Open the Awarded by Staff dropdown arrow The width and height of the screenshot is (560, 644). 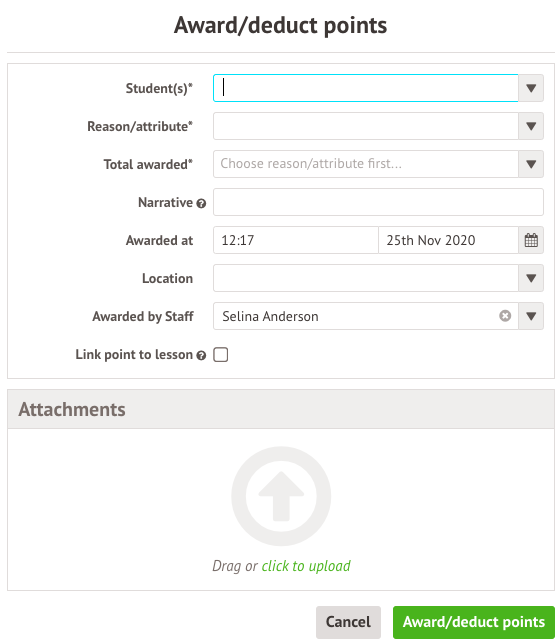pos(531,316)
